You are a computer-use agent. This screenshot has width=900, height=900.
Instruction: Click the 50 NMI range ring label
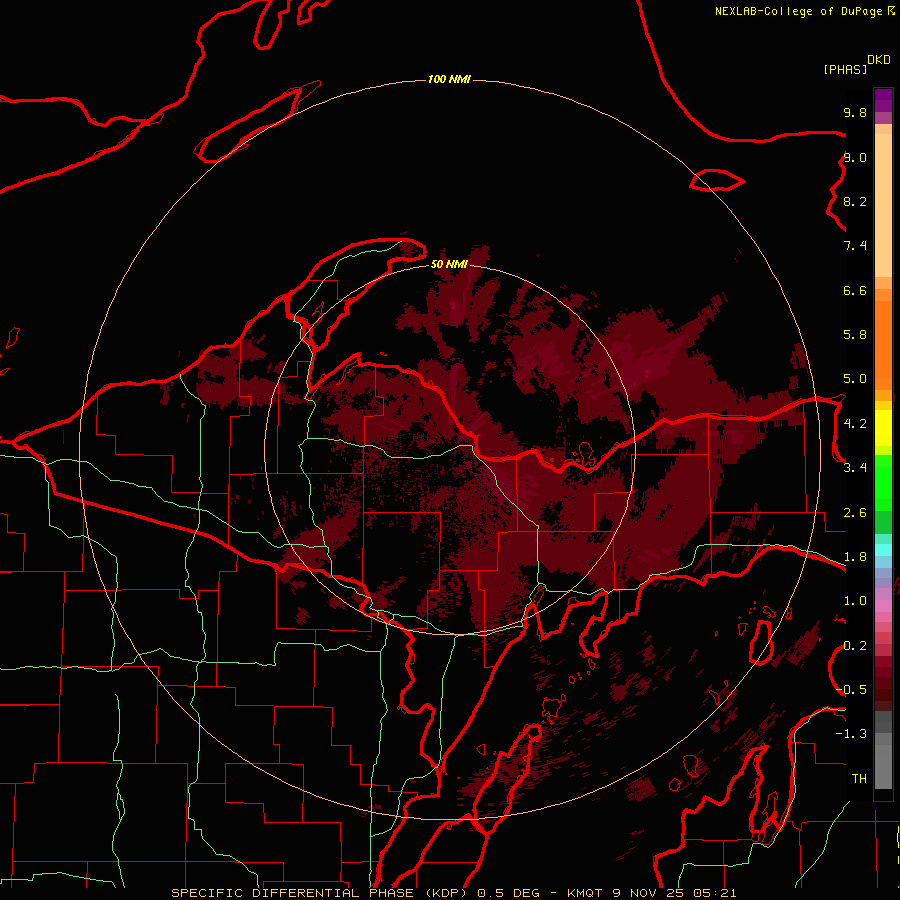[x=449, y=264]
